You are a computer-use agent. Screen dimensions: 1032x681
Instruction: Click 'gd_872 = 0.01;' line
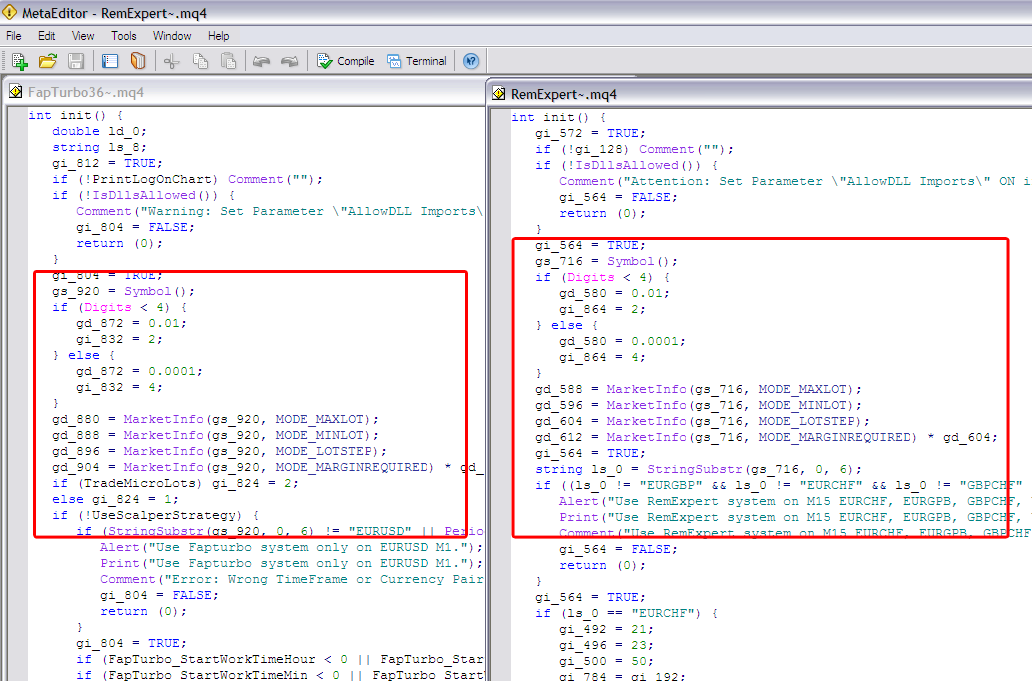point(131,323)
